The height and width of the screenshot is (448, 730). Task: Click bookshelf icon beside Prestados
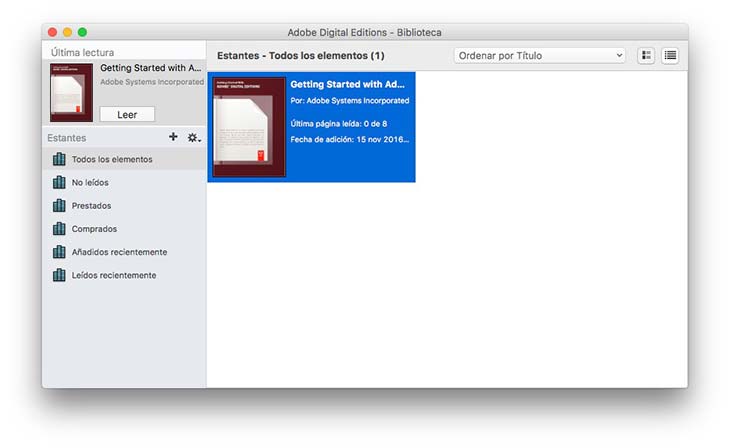(59, 205)
